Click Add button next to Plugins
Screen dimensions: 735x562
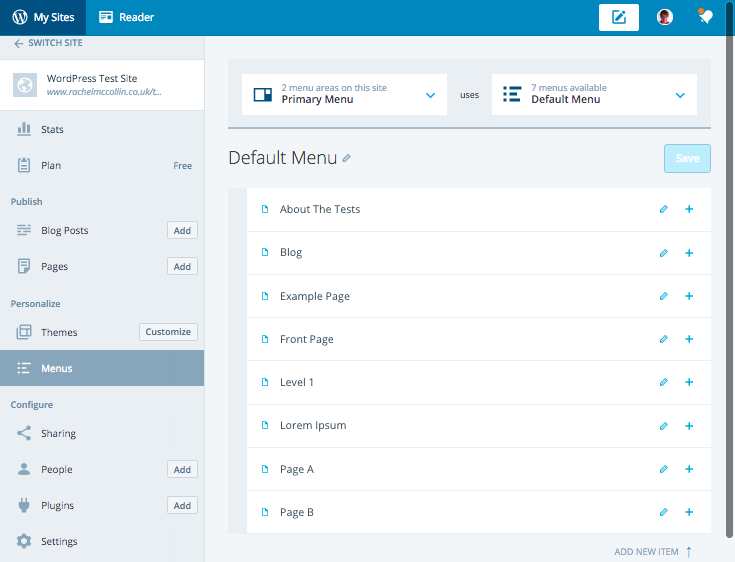click(x=182, y=505)
